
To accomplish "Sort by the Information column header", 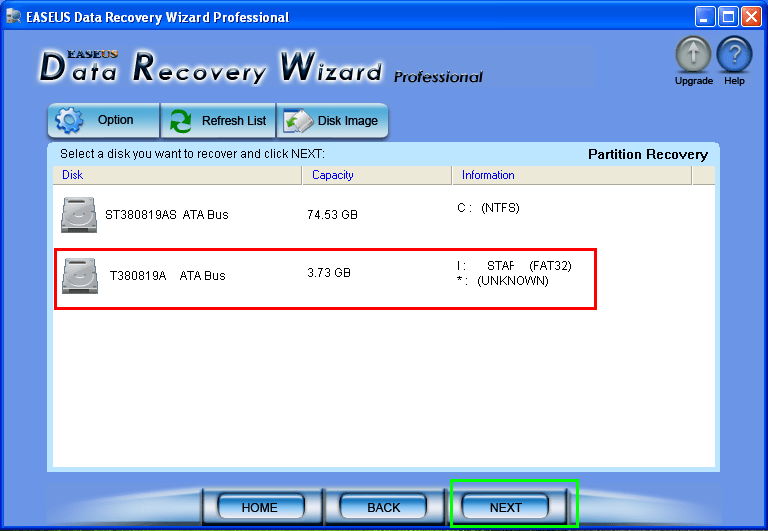I will point(572,175).
